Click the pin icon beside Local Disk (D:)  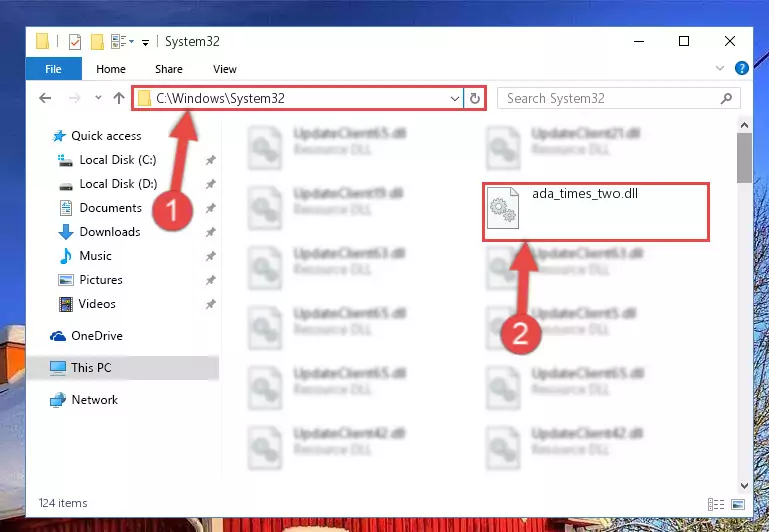(x=210, y=184)
